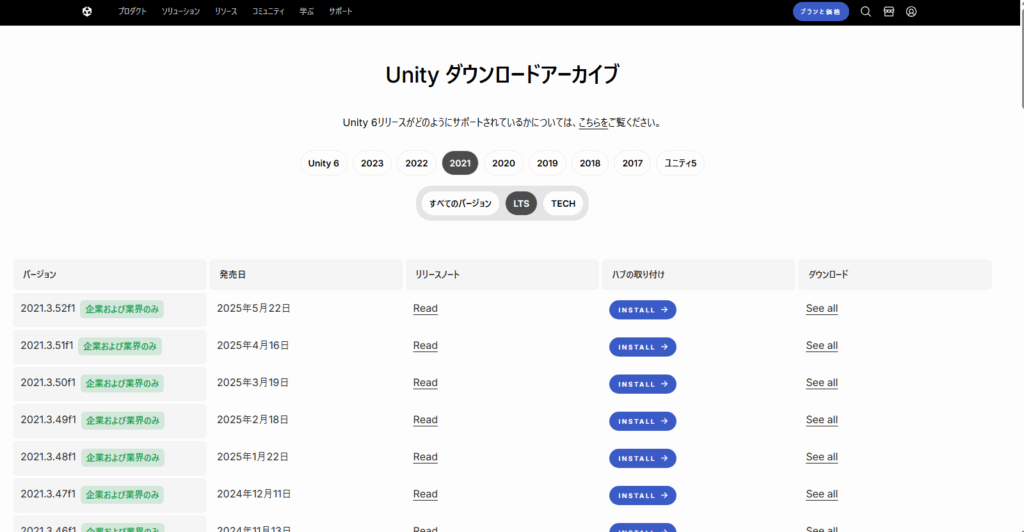Select the 2021 version tab
1024x532 pixels.
point(460,163)
